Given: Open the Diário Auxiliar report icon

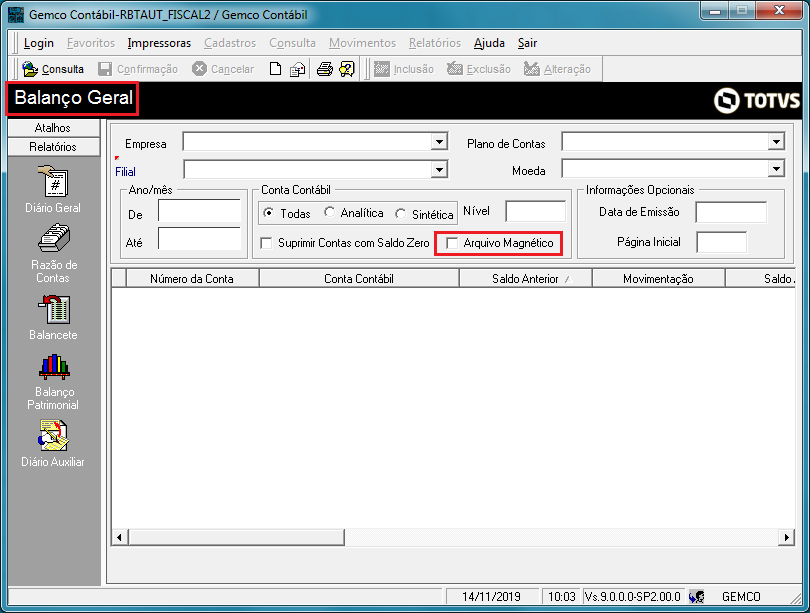Looking at the screenshot, I should point(53,435).
